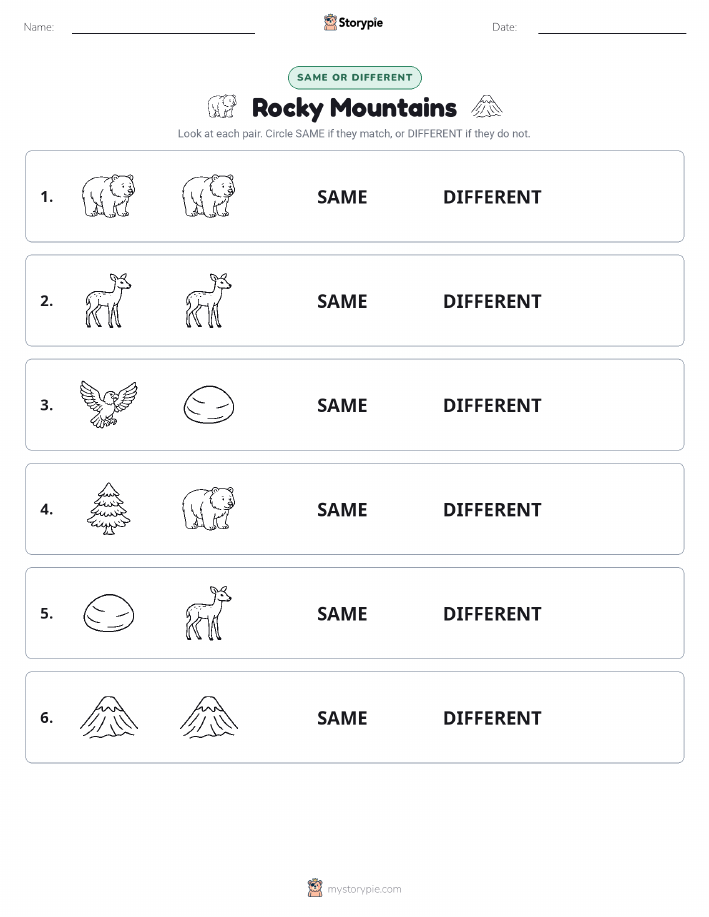Click the rock picture in row 3
The width and height of the screenshot is (709, 917).
[x=209, y=405]
